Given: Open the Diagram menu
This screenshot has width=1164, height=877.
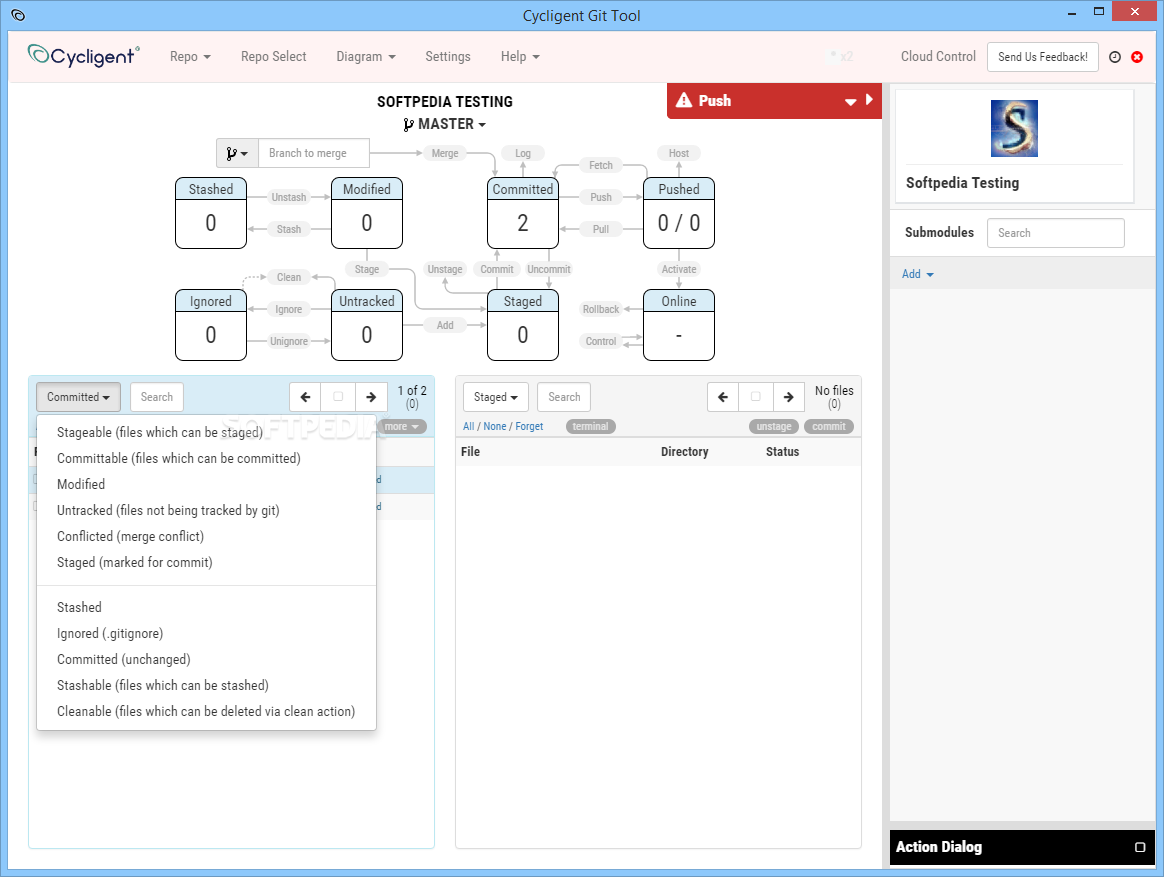Looking at the screenshot, I should 366,56.
